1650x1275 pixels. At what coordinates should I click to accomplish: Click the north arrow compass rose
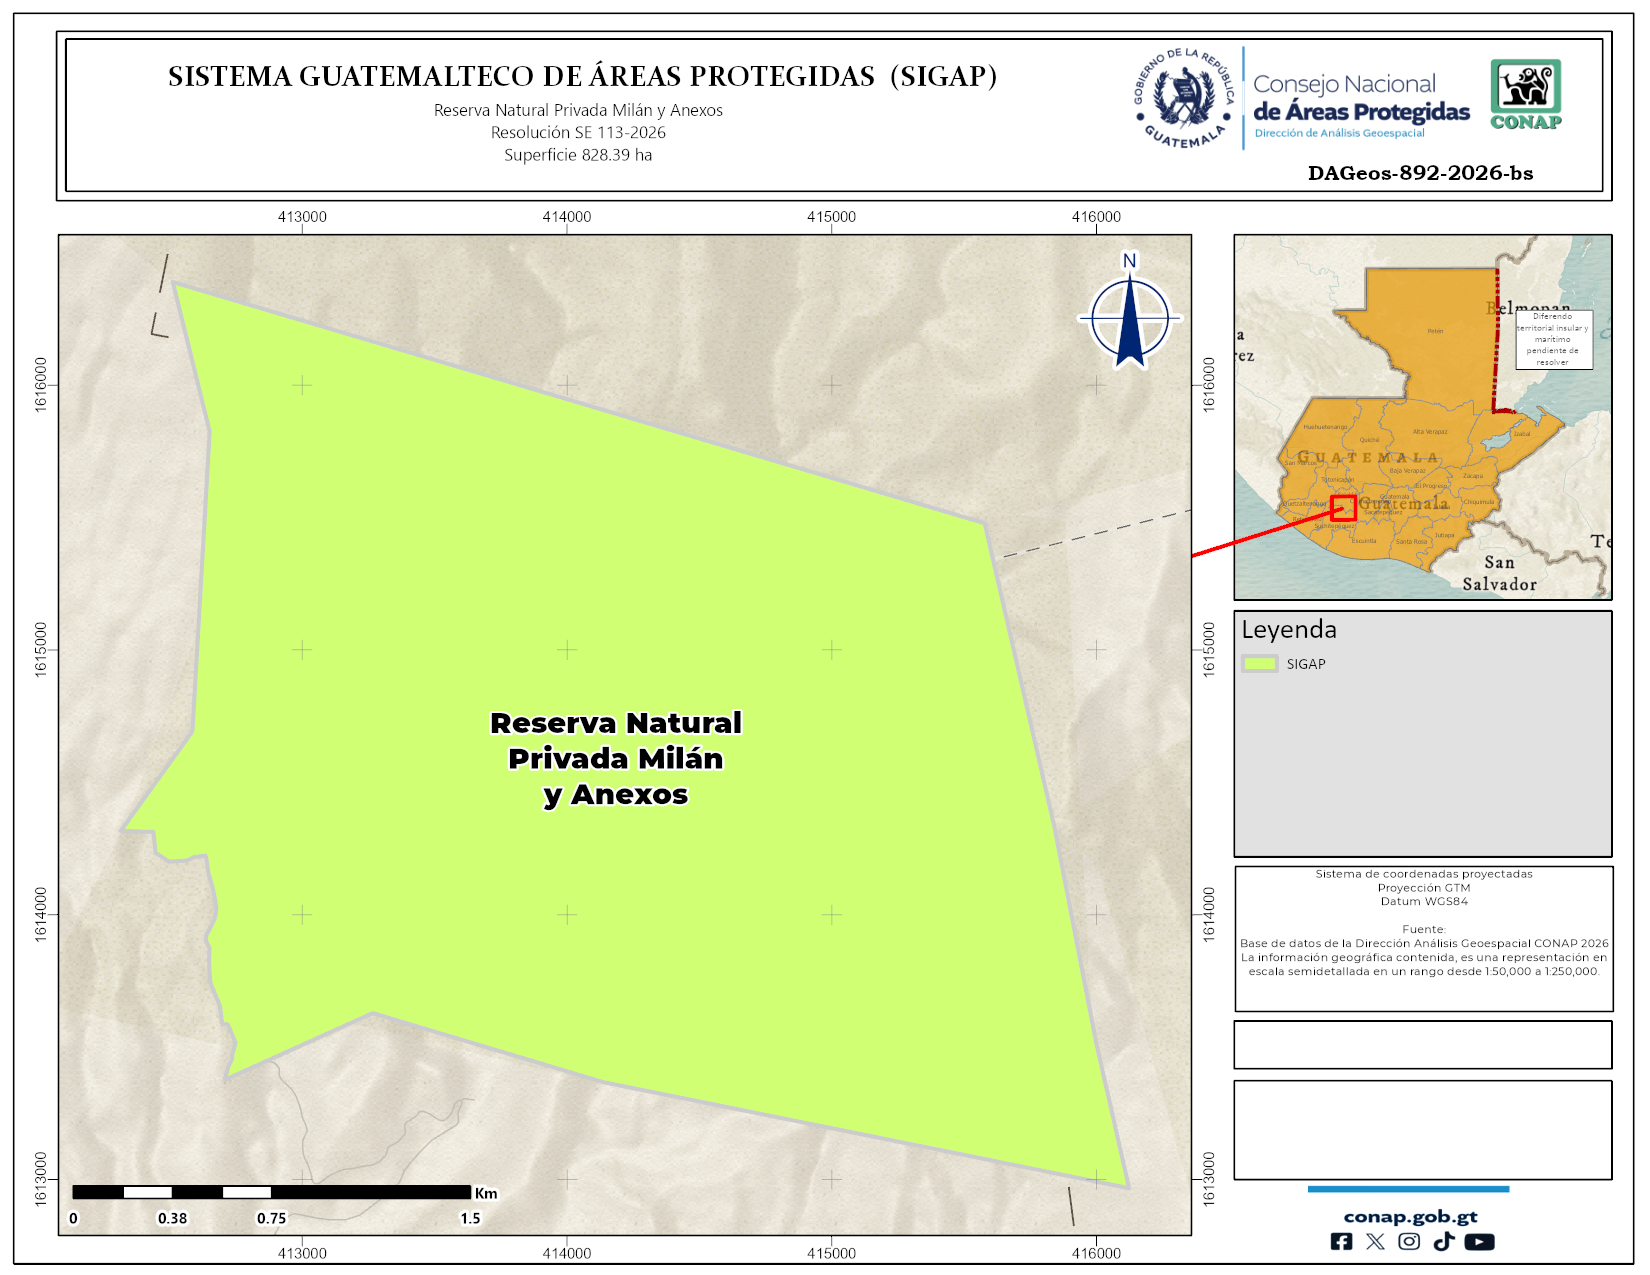[1129, 311]
